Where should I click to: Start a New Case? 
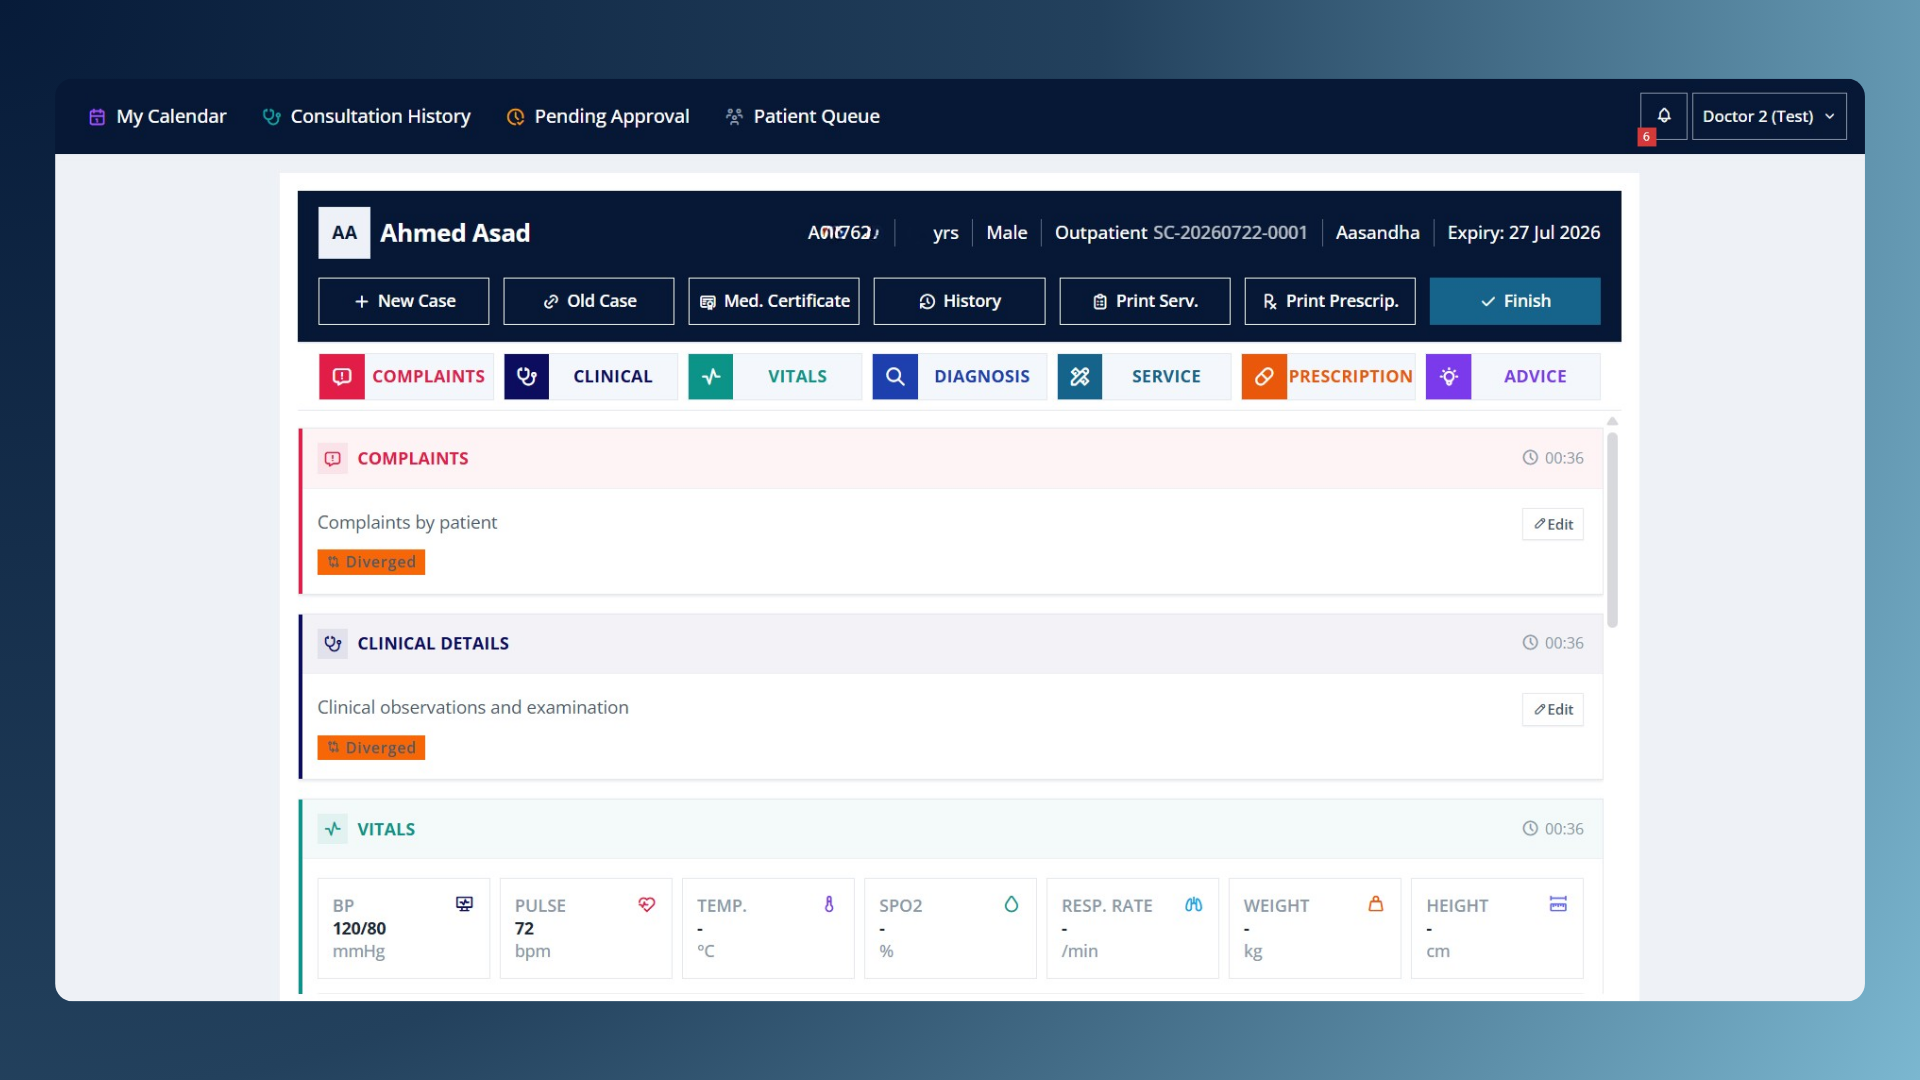[404, 301]
